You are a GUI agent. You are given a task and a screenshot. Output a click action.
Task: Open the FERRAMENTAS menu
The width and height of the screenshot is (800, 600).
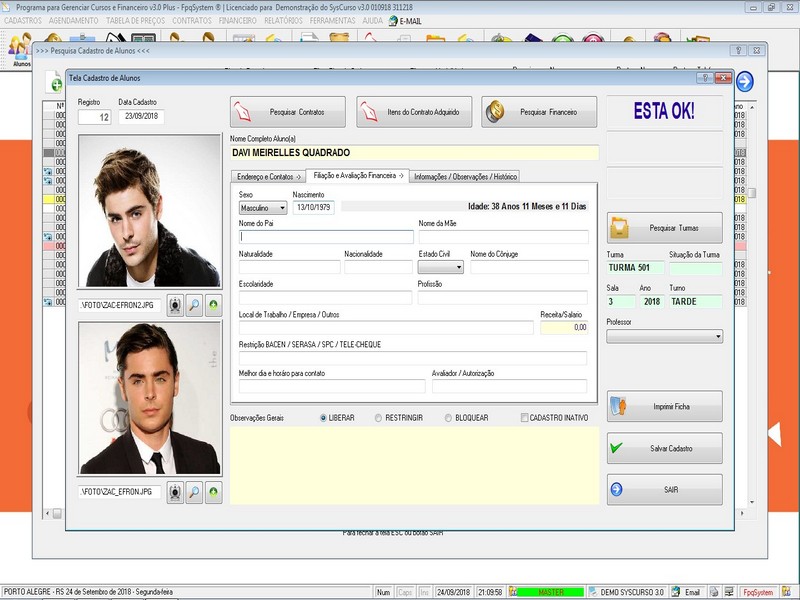[333, 21]
